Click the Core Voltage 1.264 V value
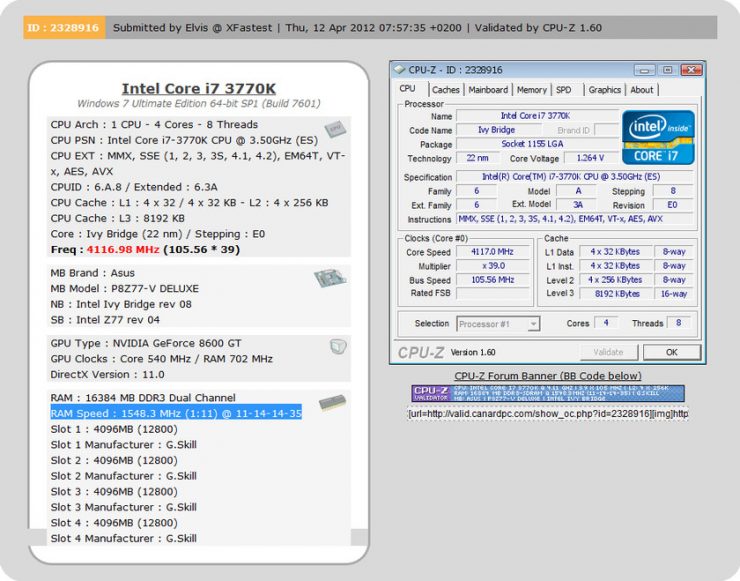 click(x=590, y=158)
